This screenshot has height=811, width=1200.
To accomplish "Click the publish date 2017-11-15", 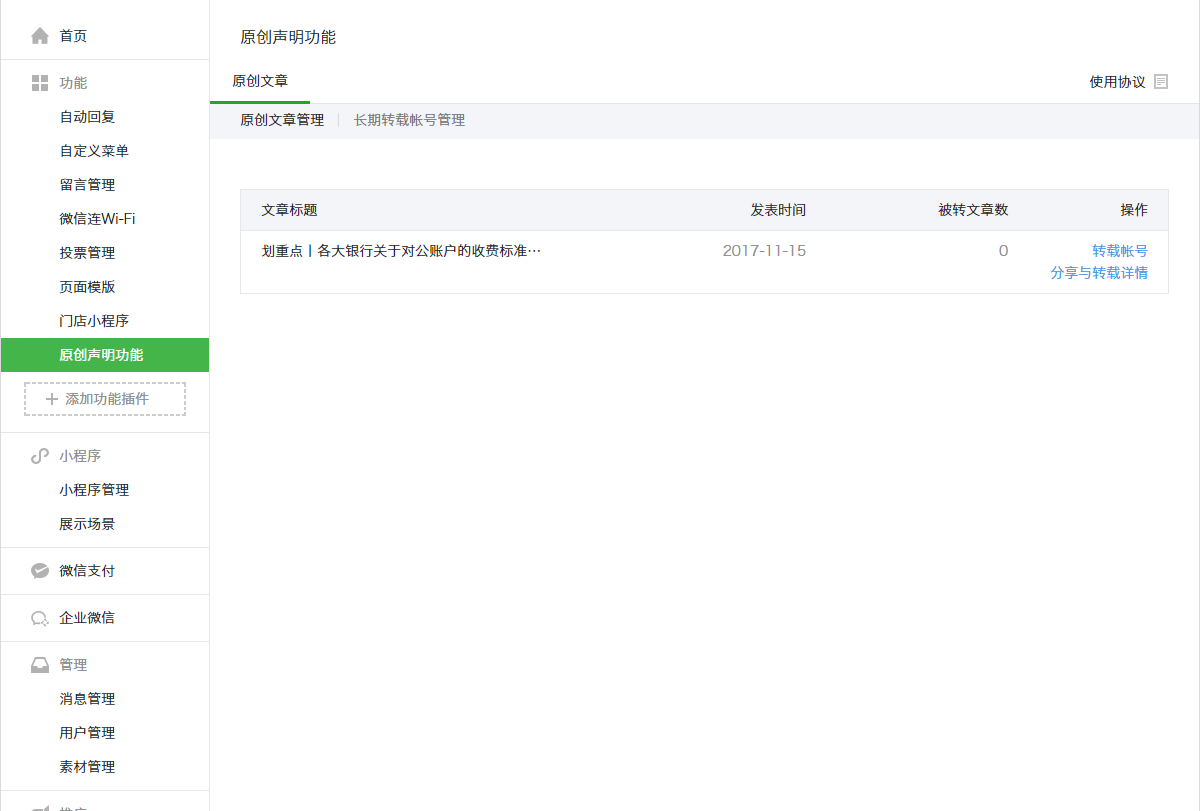I will pos(764,251).
